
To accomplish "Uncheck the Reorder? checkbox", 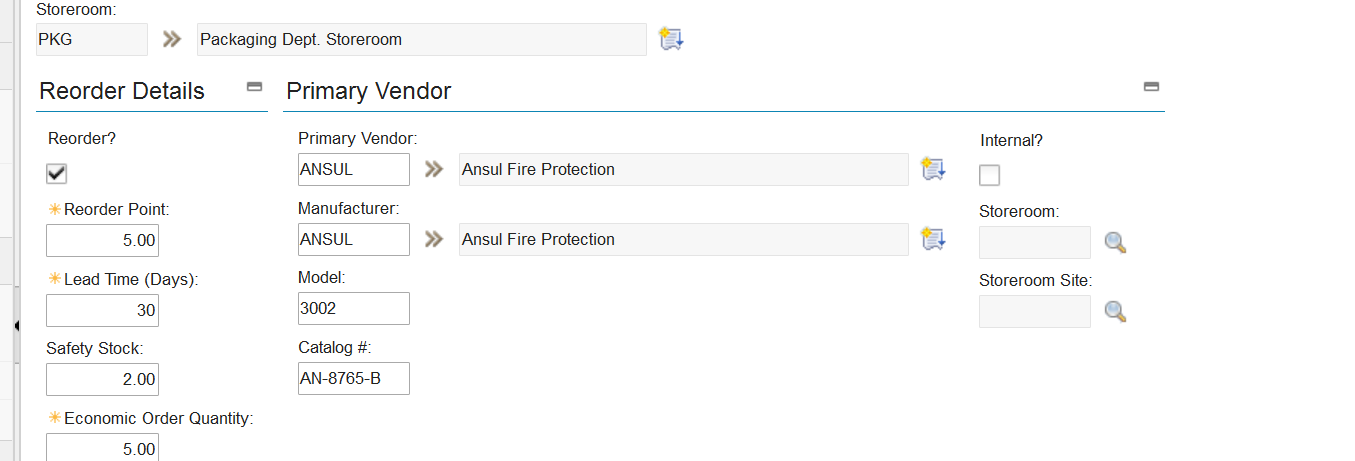I will point(57,174).
